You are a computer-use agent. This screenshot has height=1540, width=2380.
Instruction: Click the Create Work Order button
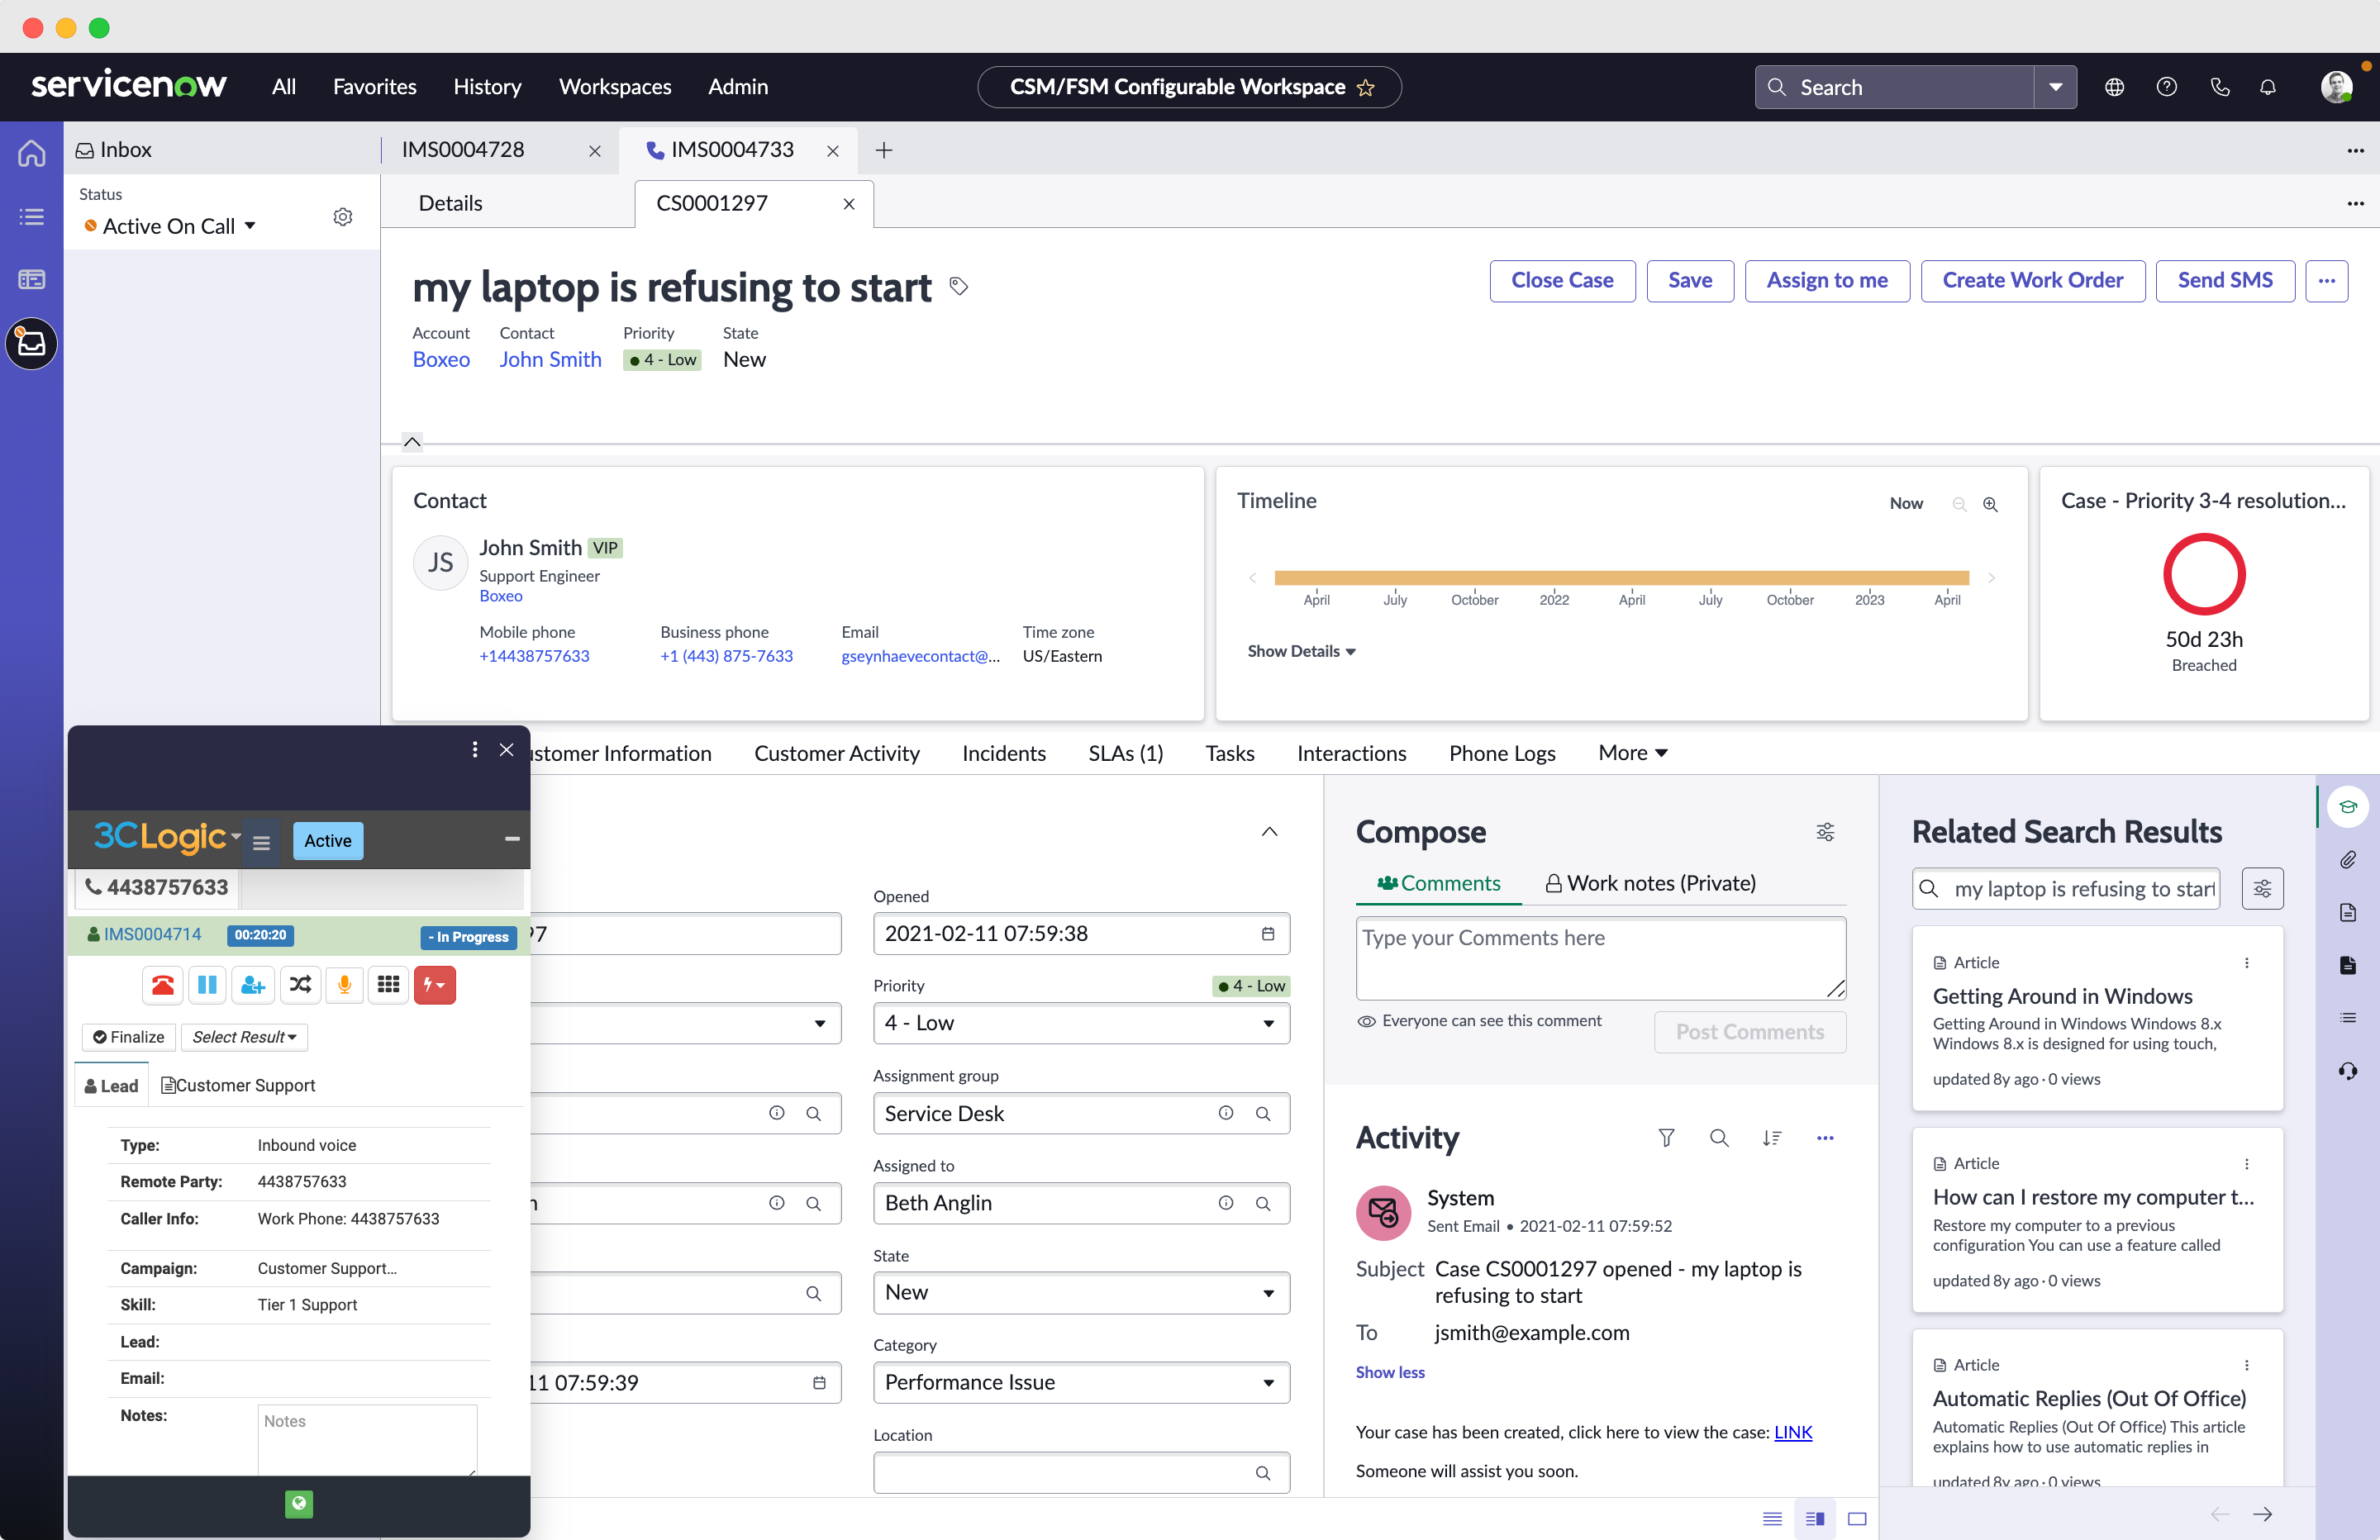[2032, 281]
